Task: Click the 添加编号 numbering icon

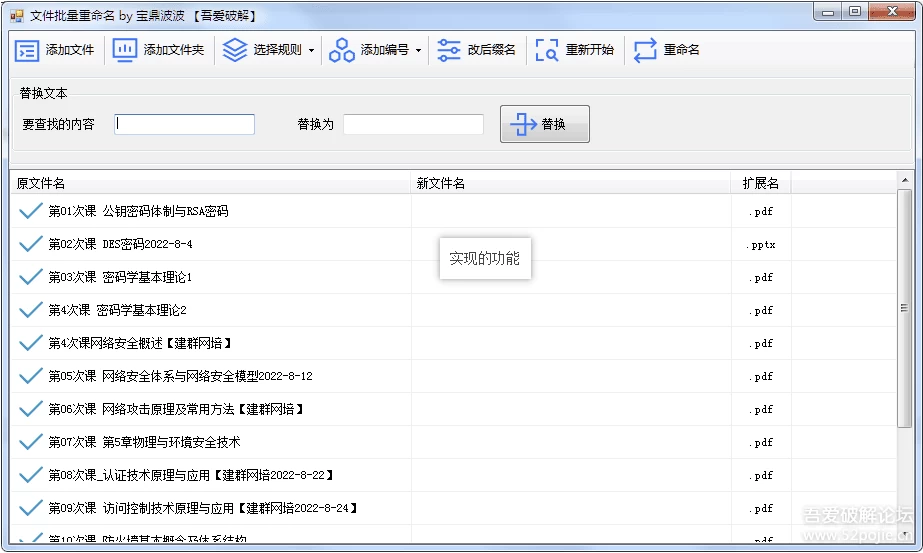Action: [x=342, y=50]
